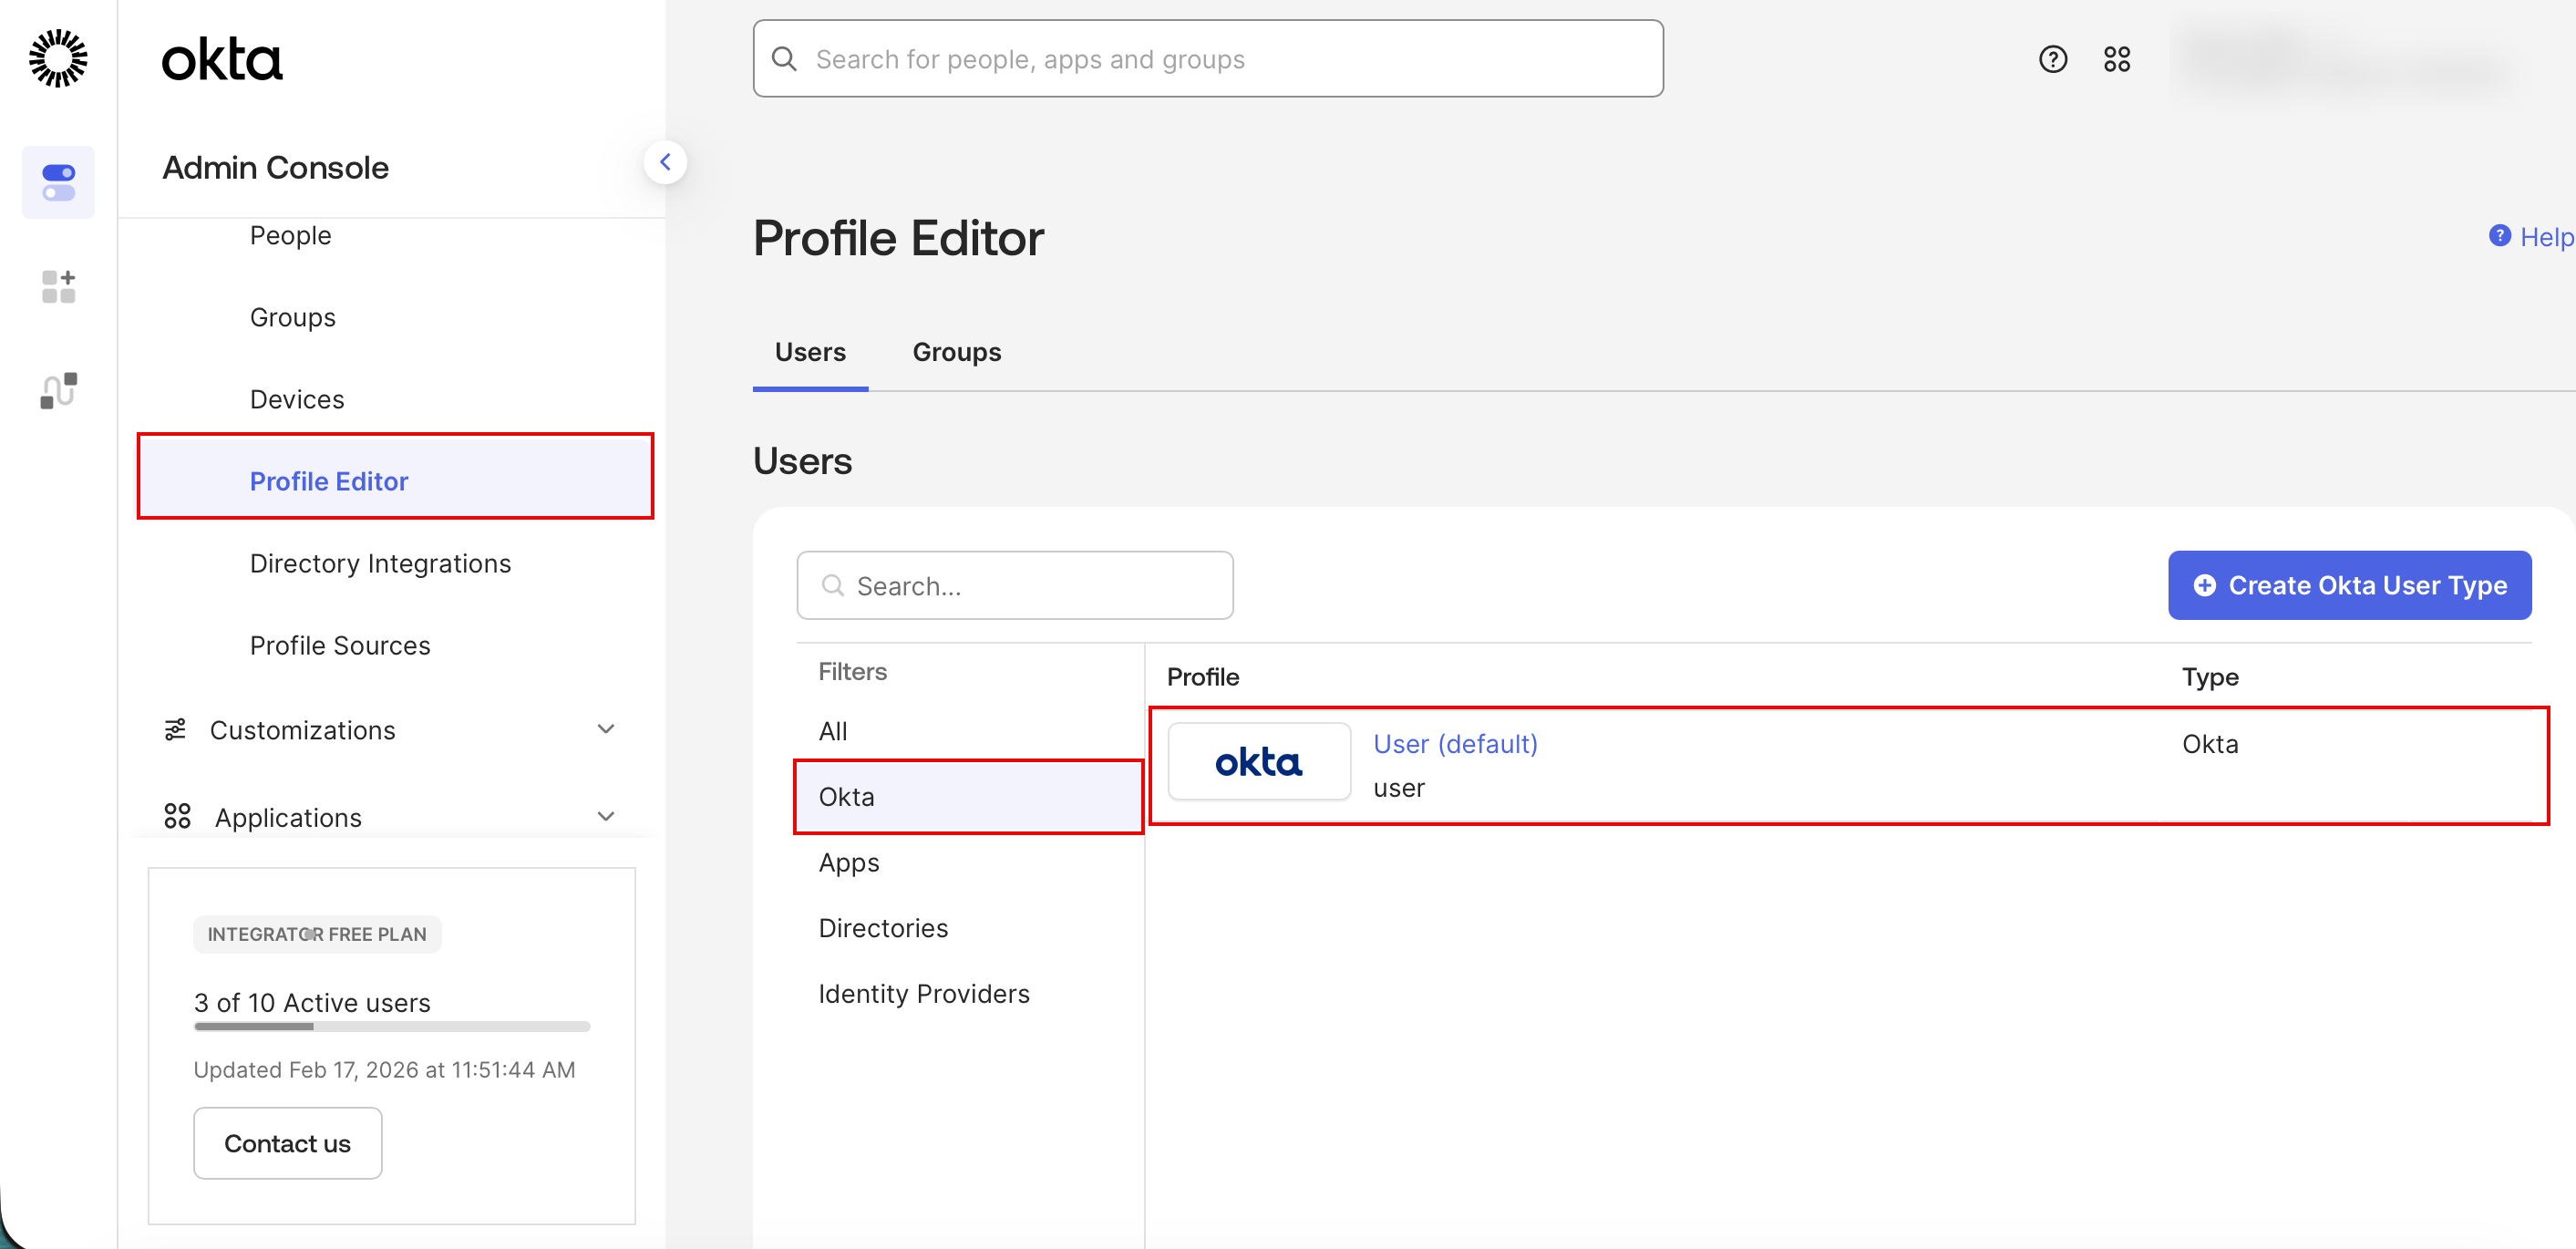Expand the Applications menu chevron
This screenshot has width=2576, height=1249.
click(x=606, y=816)
